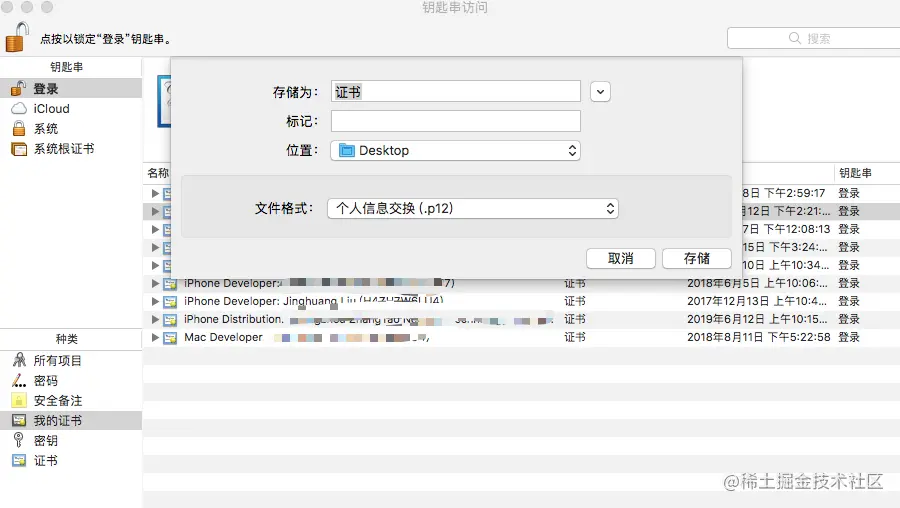Click iPhone Distribution certificate icon

(x=170, y=319)
